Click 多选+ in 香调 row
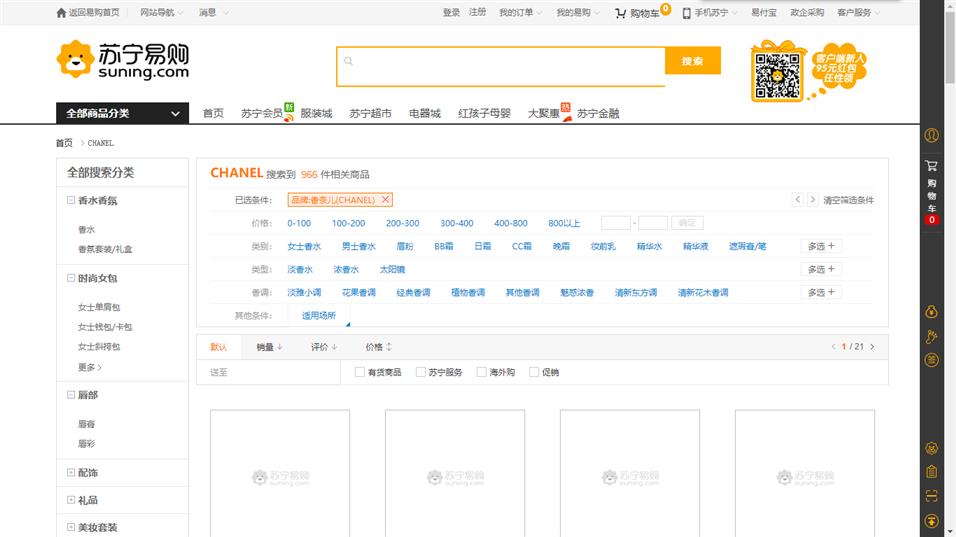Image resolution: width=956 pixels, height=537 pixels. [x=821, y=293]
